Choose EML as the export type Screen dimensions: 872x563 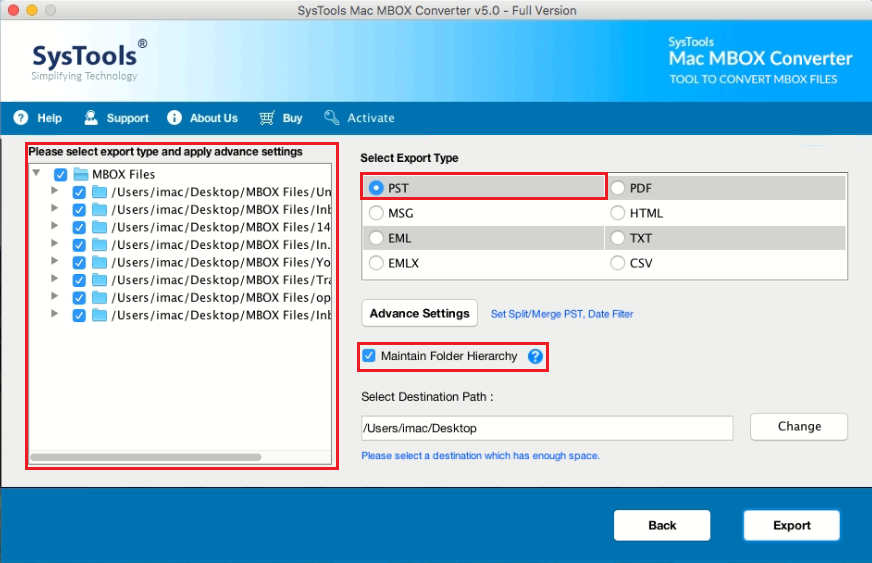(x=376, y=238)
